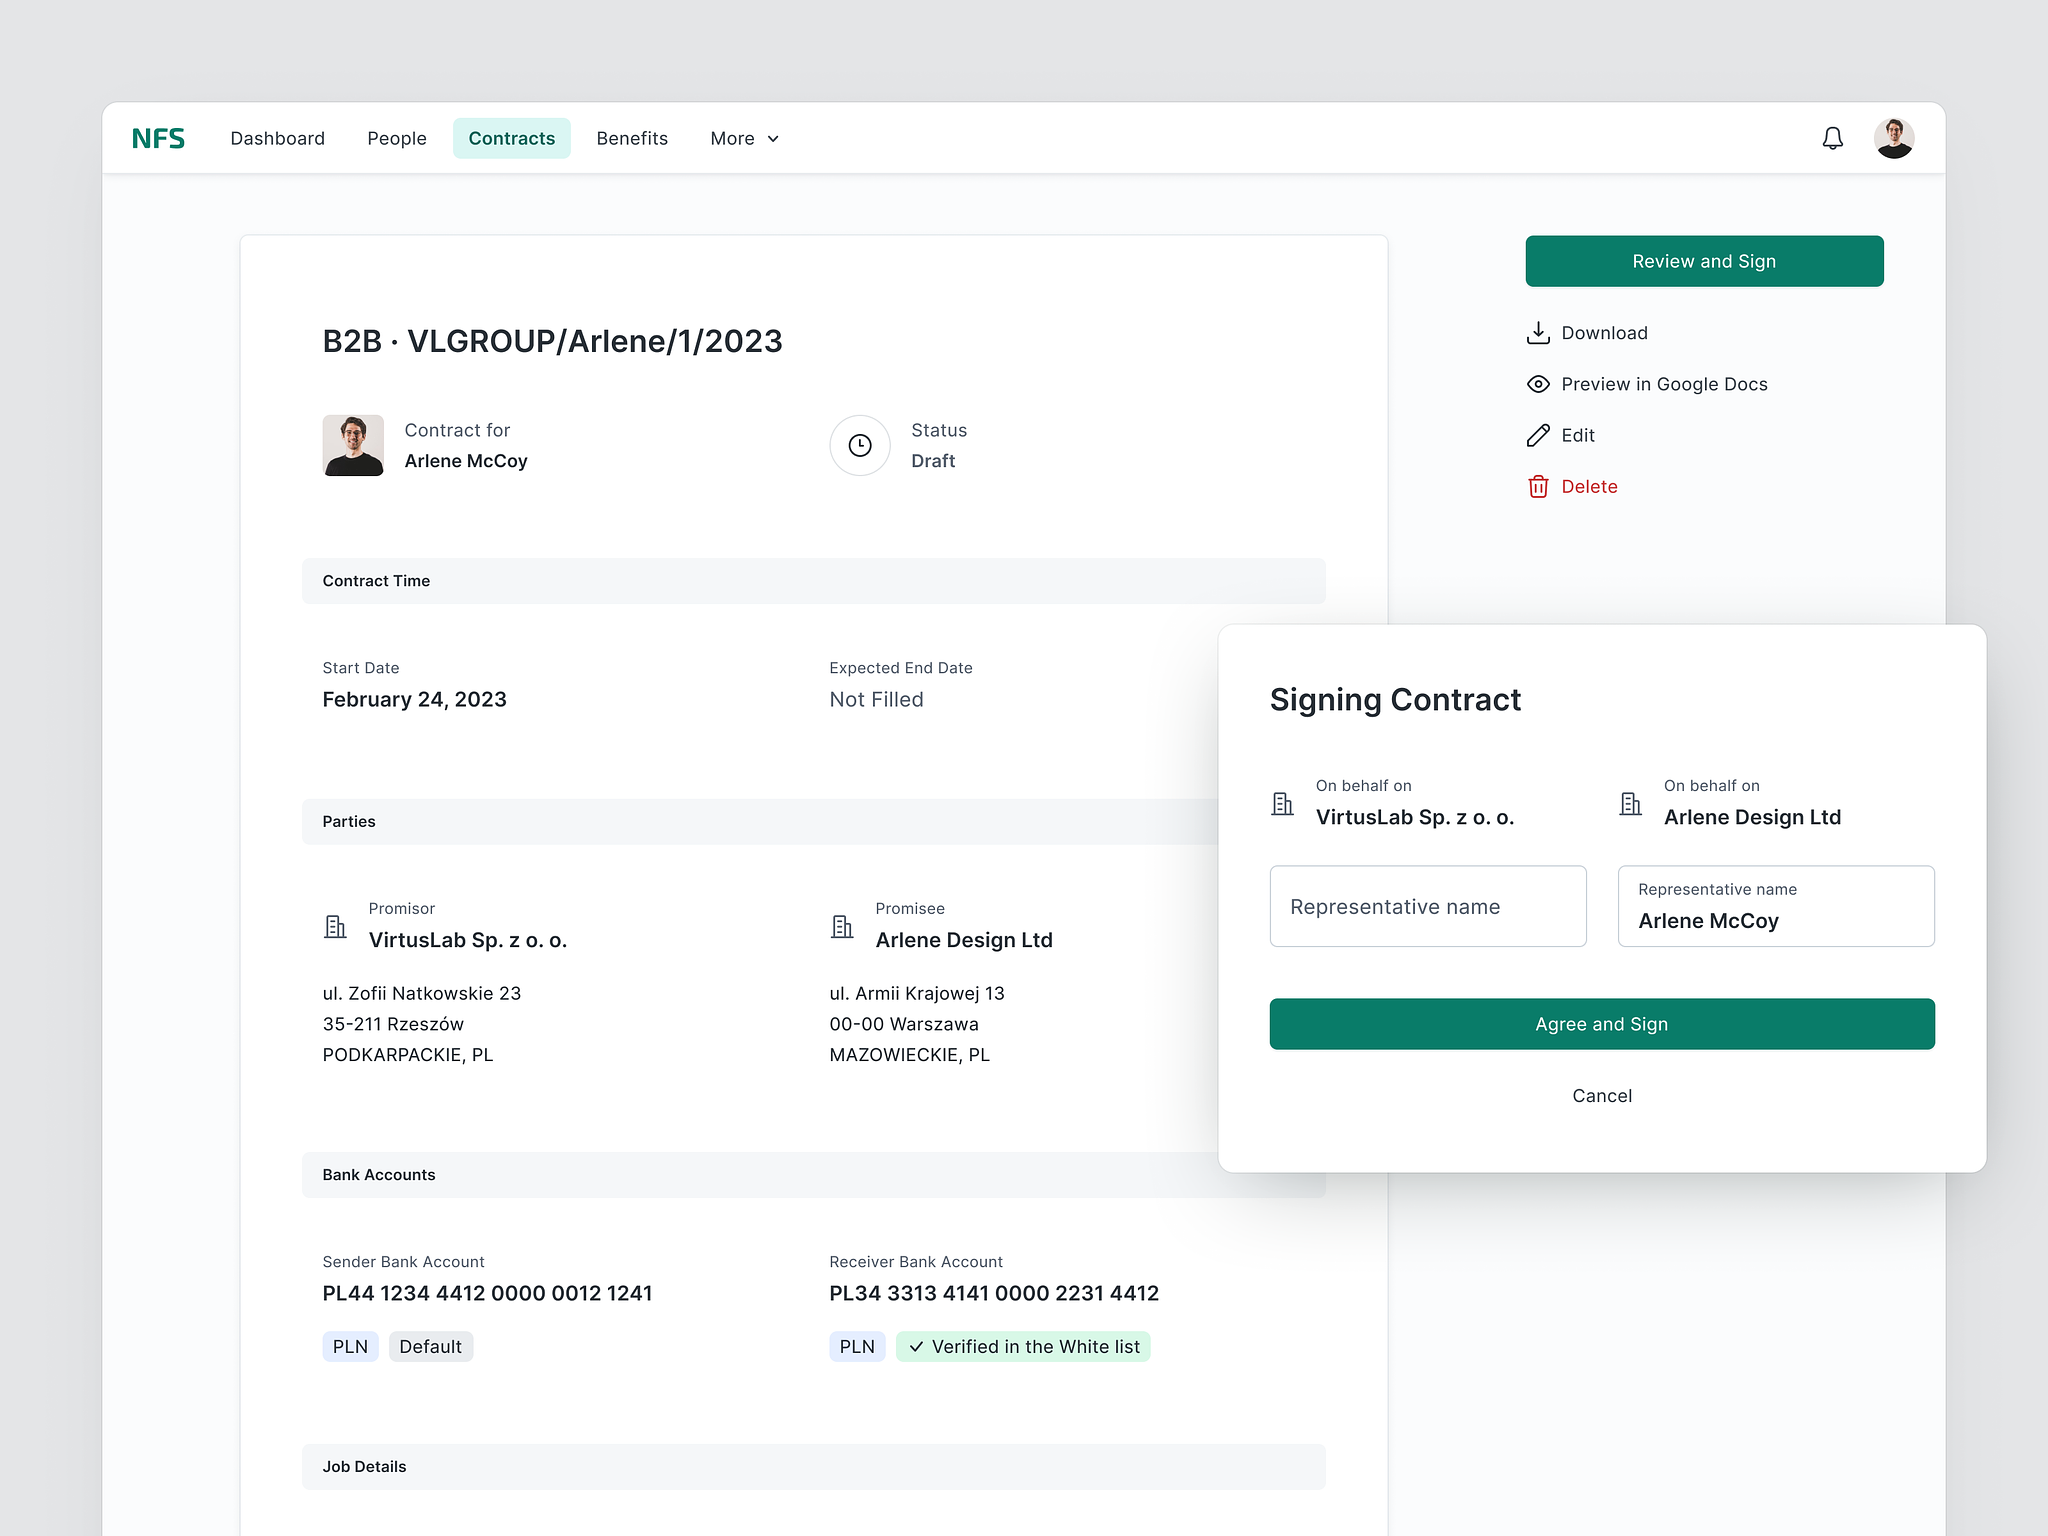Cancel the Signing Contract dialog
Image resolution: width=2048 pixels, height=1536 pixels.
coord(1601,1096)
